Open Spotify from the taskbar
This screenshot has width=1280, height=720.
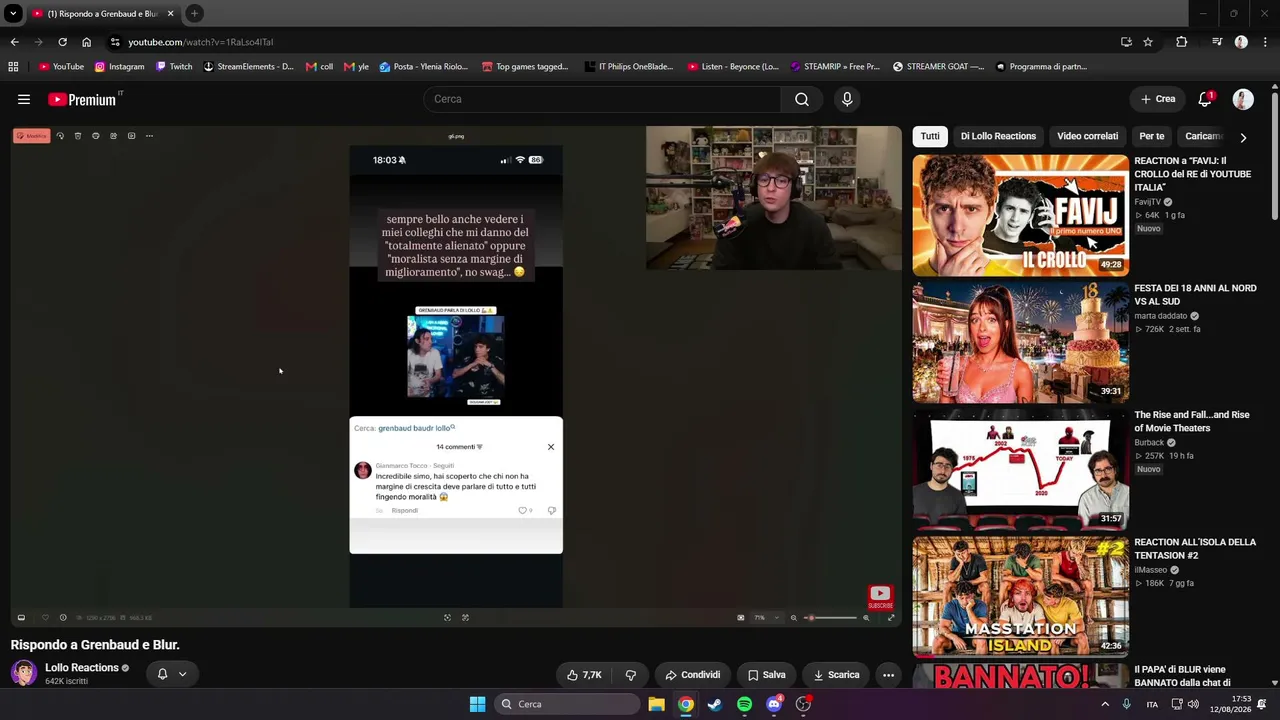point(744,704)
